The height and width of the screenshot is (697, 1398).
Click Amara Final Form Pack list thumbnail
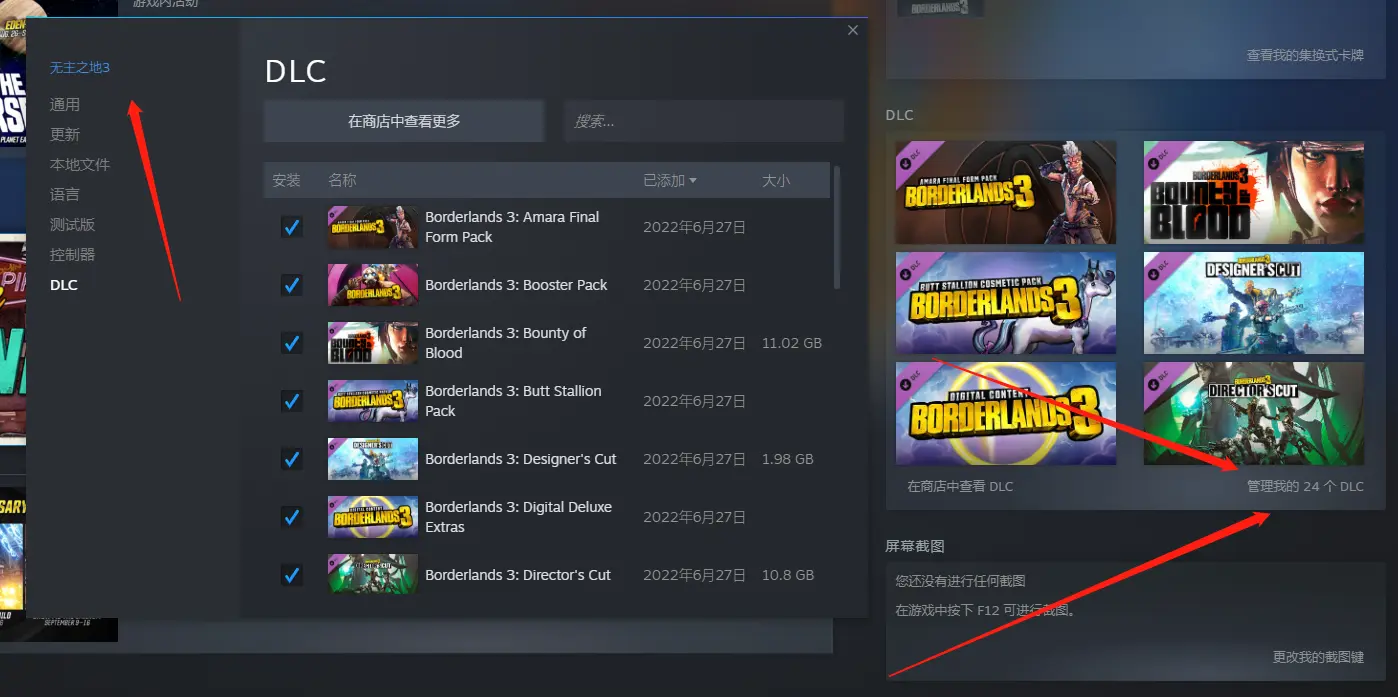pyautogui.click(x=372, y=227)
